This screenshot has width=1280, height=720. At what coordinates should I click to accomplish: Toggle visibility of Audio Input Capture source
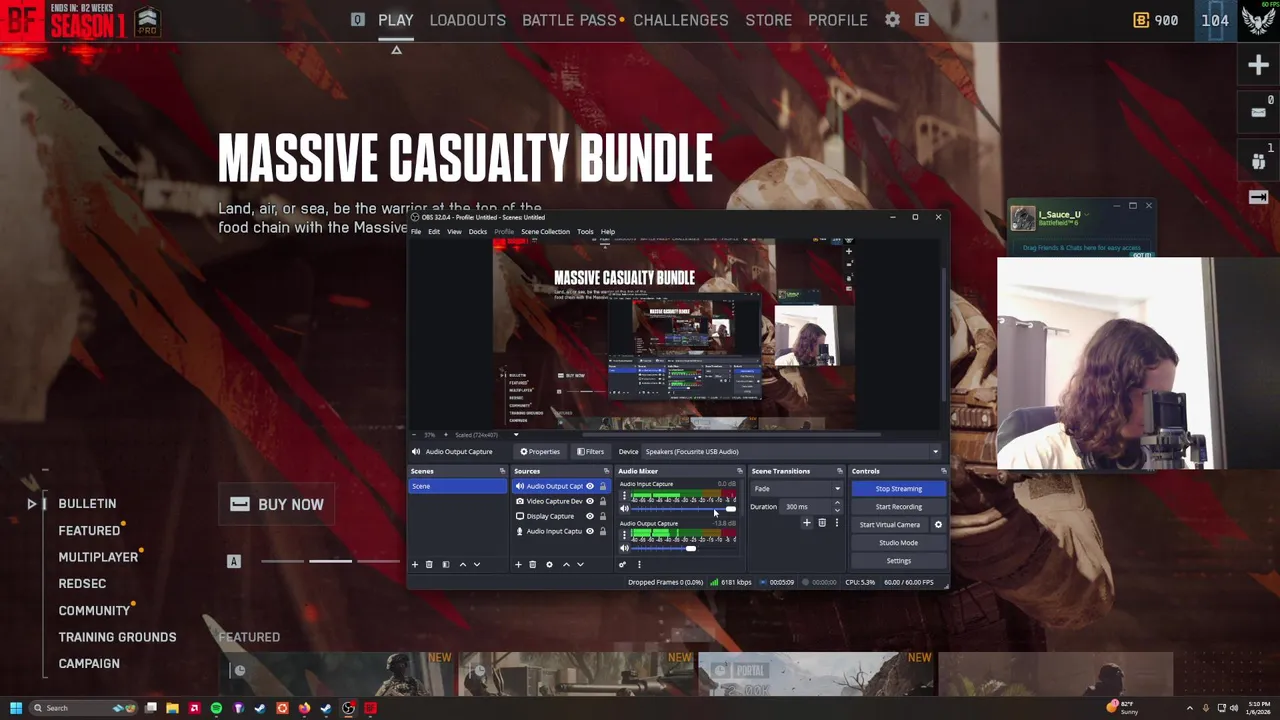589,532
